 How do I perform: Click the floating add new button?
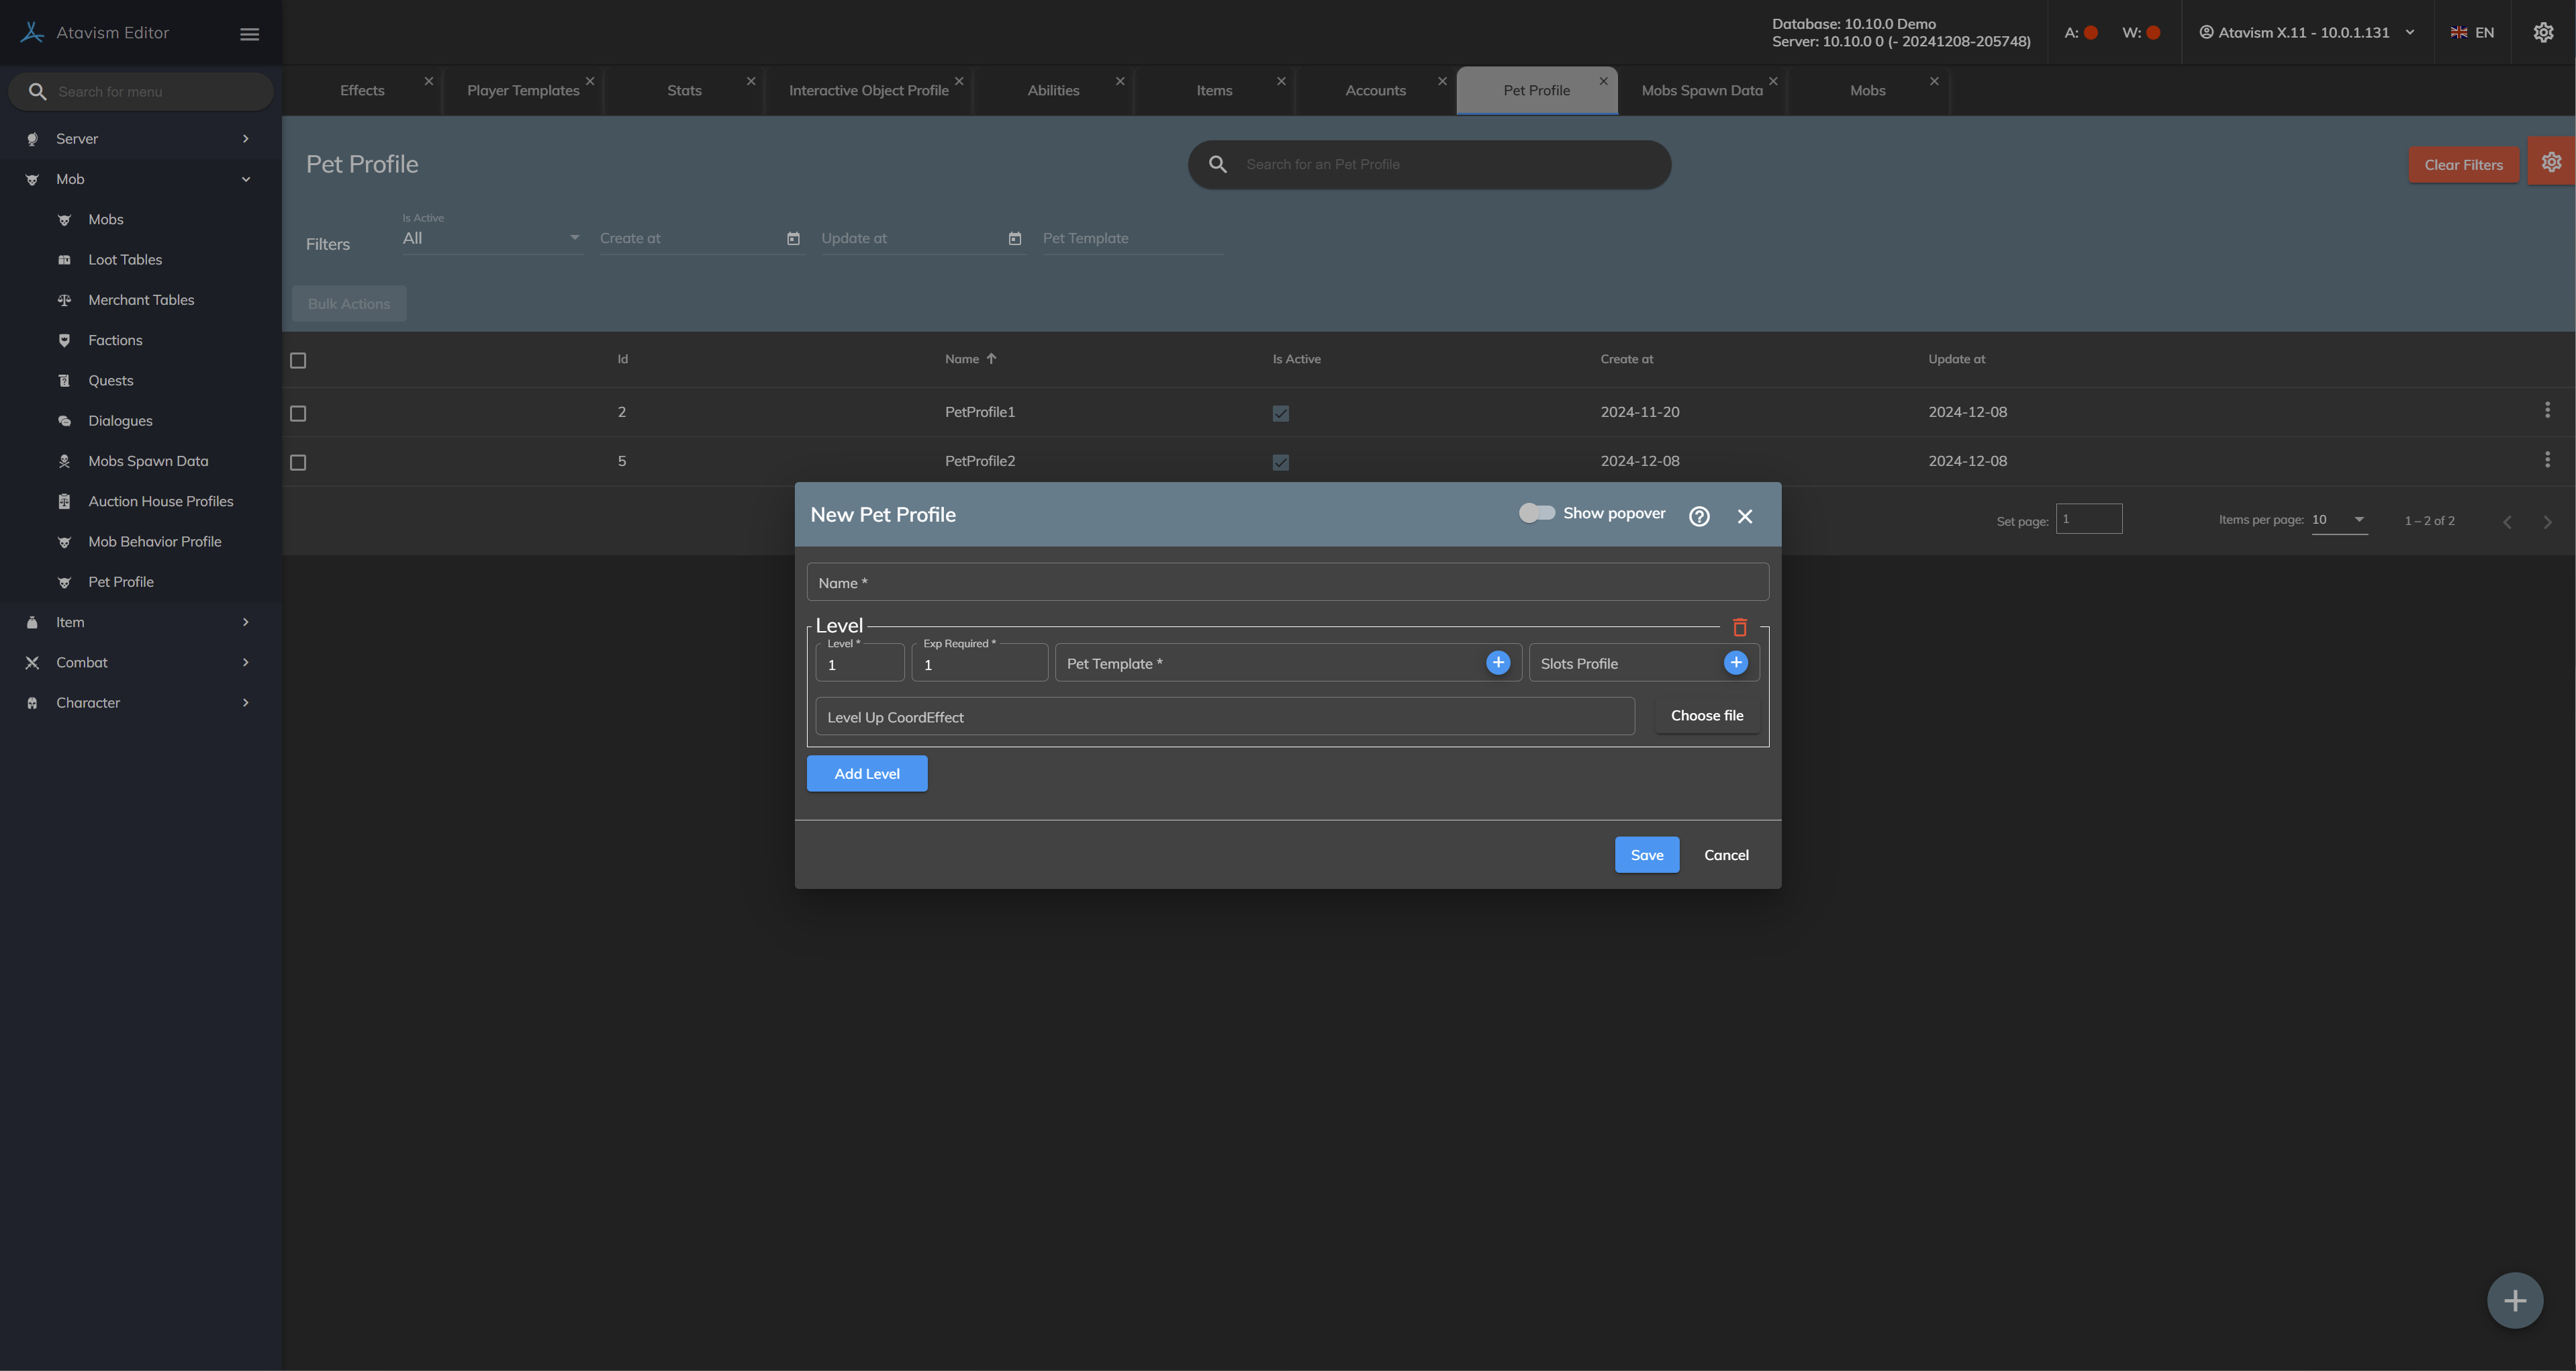pyautogui.click(x=2514, y=1300)
